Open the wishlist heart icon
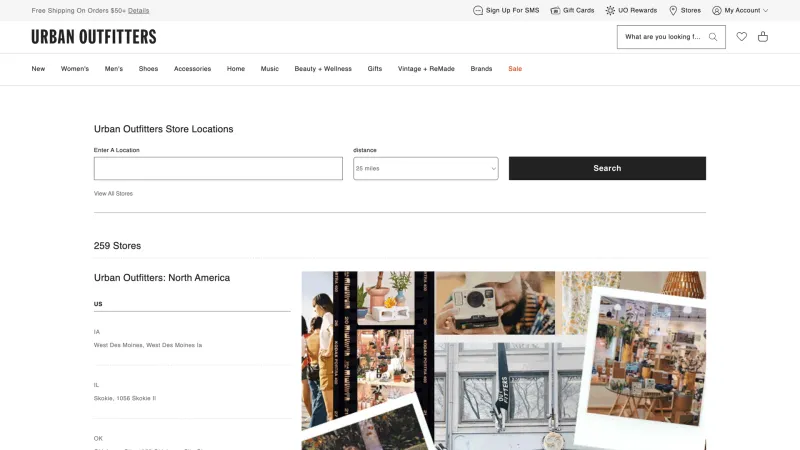The width and height of the screenshot is (800, 450). (741, 36)
